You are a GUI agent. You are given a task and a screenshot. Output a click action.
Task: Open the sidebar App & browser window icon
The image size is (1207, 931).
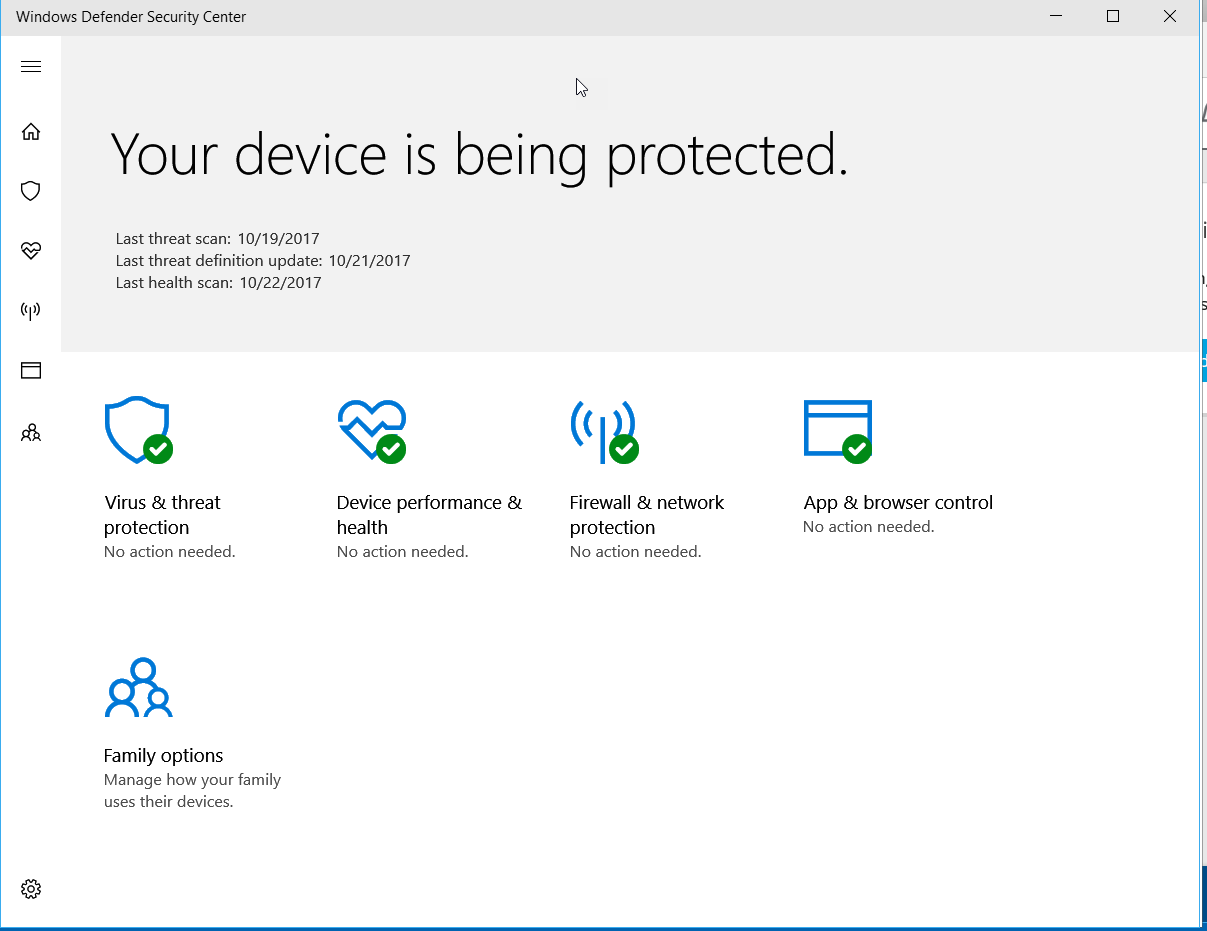(x=31, y=371)
